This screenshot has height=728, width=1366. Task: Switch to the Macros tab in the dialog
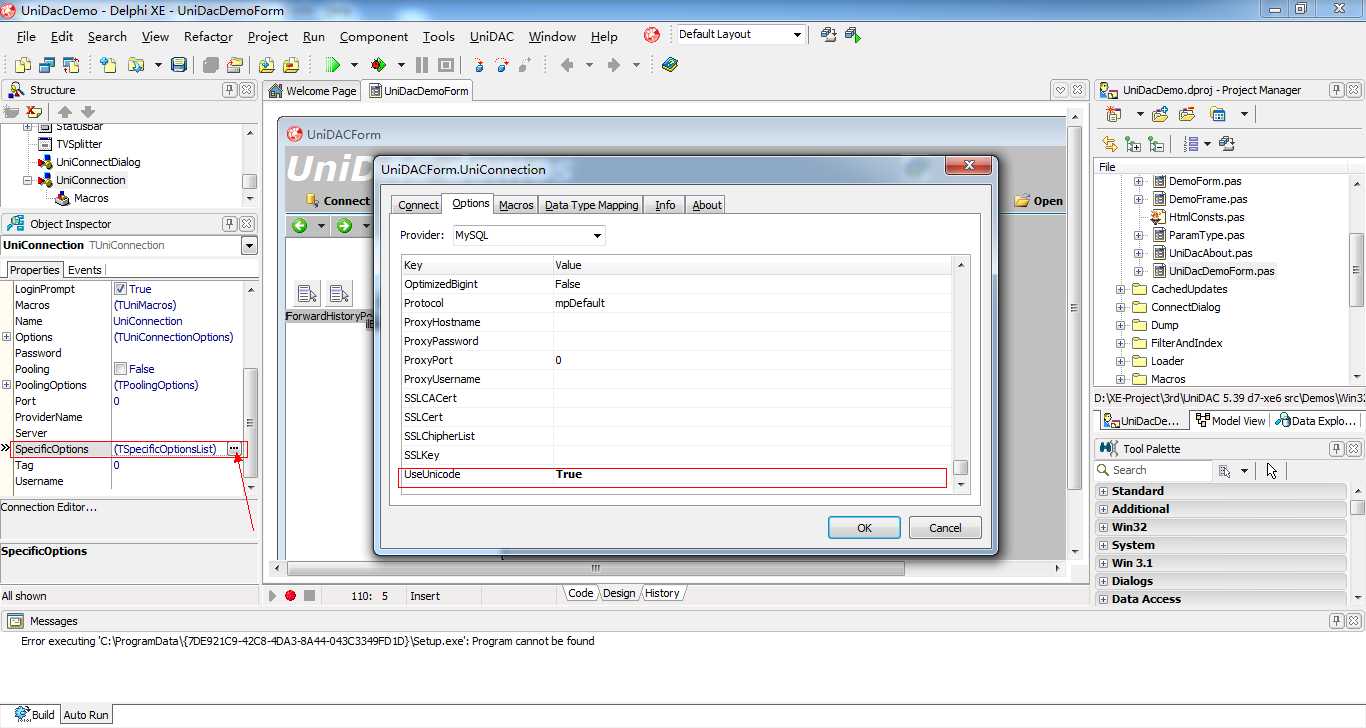tap(516, 205)
